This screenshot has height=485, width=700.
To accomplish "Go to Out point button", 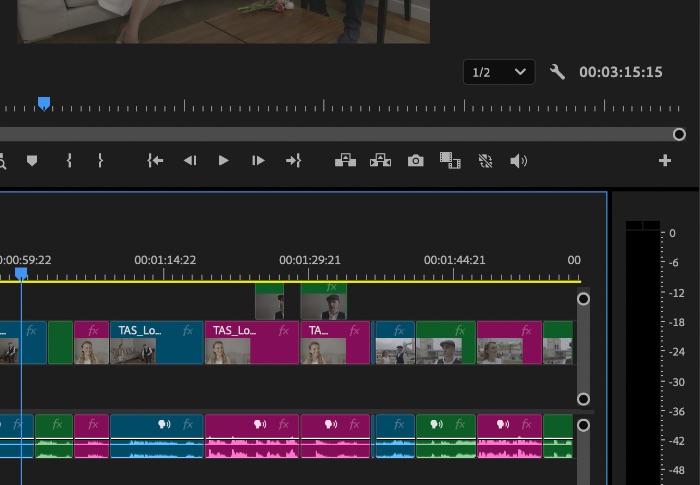I will point(293,160).
